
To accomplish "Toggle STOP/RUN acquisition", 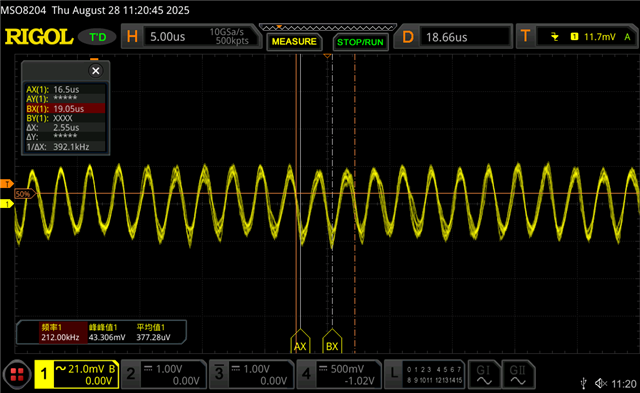I will click(360, 42).
